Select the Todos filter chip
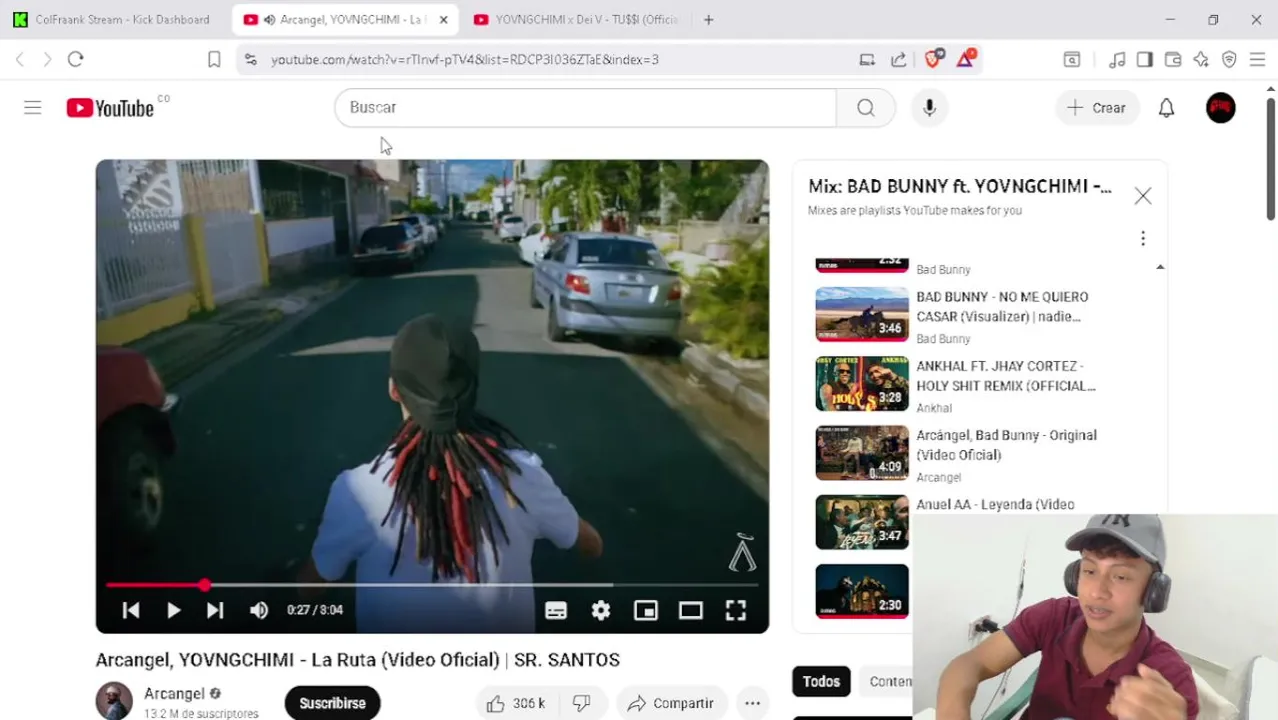The height and width of the screenshot is (720, 1278). [x=821, y=681]
